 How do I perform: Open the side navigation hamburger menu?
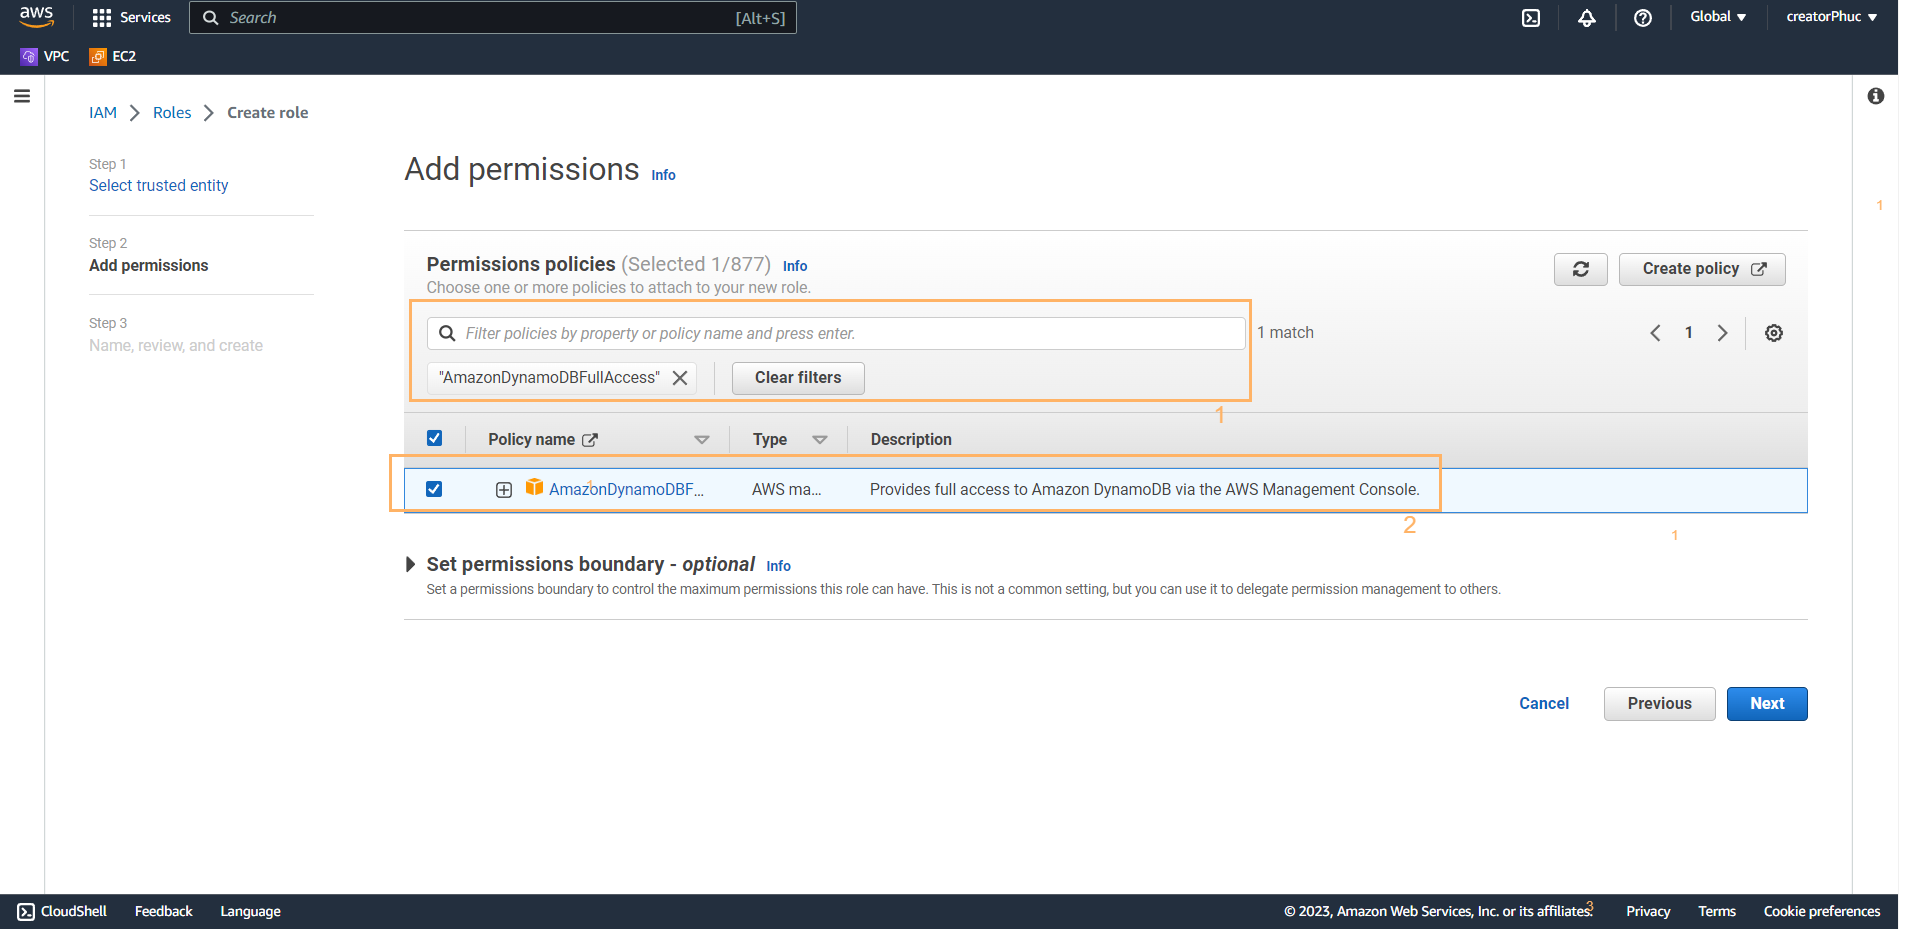click(x=22, y=96)
